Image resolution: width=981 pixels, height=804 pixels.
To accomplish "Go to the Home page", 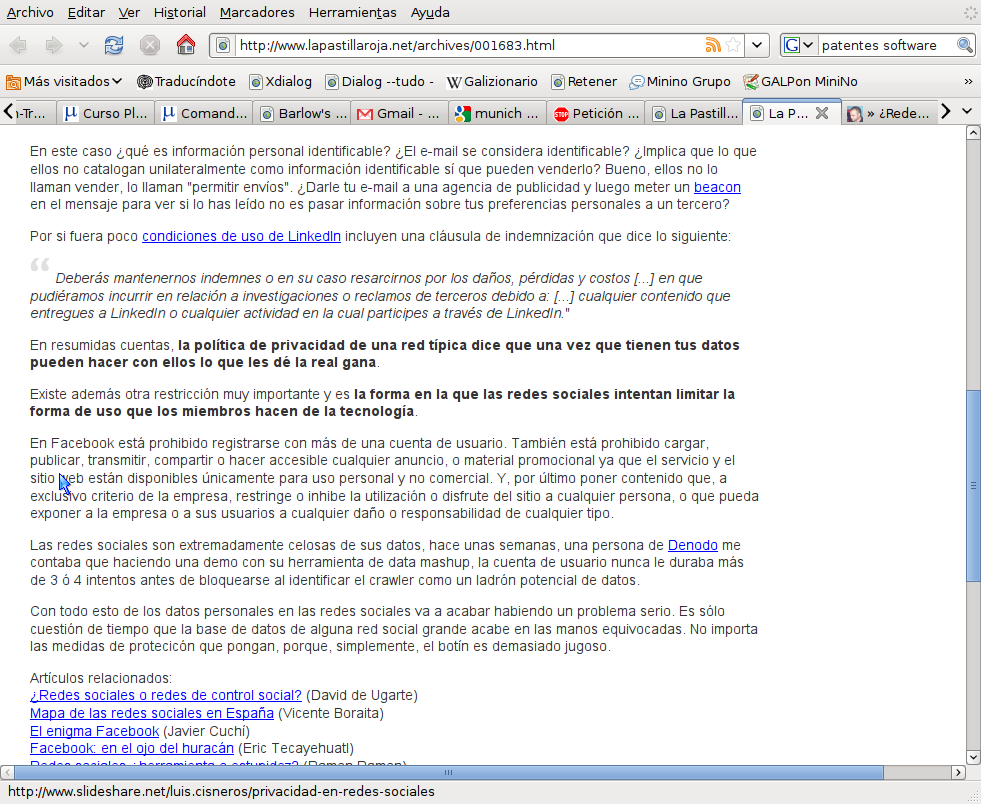I will [x=186, y=45].
